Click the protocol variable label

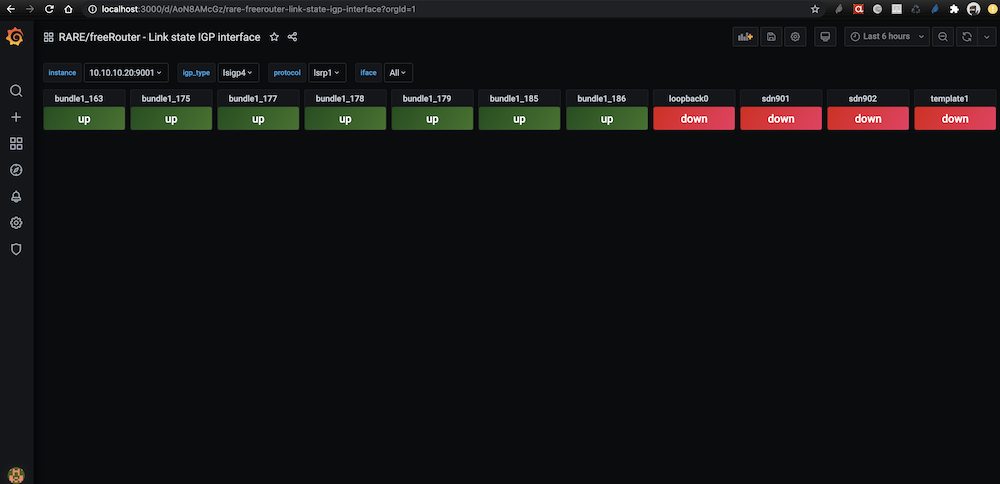(x=287, y=73)
